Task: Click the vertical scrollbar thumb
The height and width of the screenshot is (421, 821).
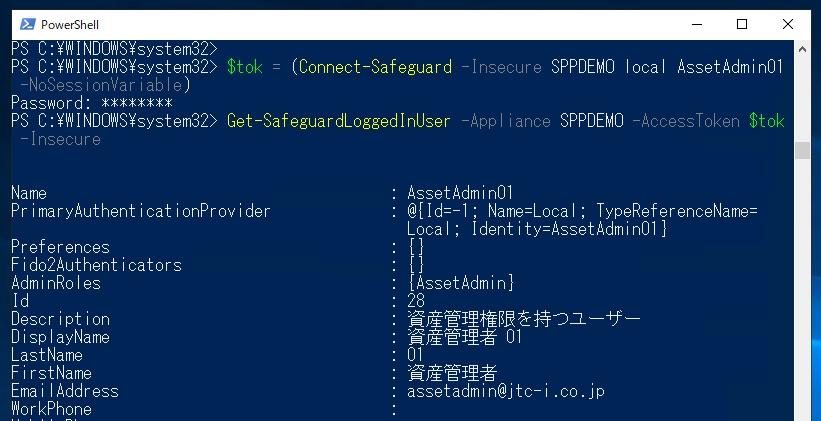Action: (x=802, y=150)
